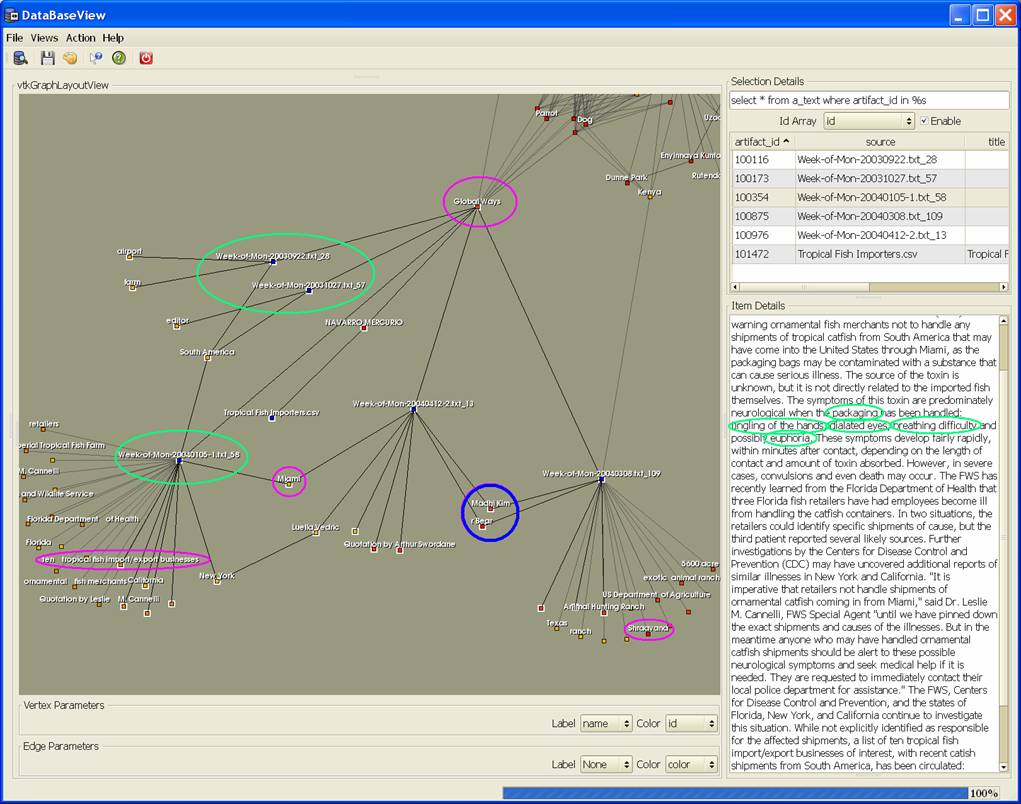Image resolution: width=1021 pixels, height=804 pixels.
Task: Click the What's This help pointer icon
Action: click(x=95, y=58)
